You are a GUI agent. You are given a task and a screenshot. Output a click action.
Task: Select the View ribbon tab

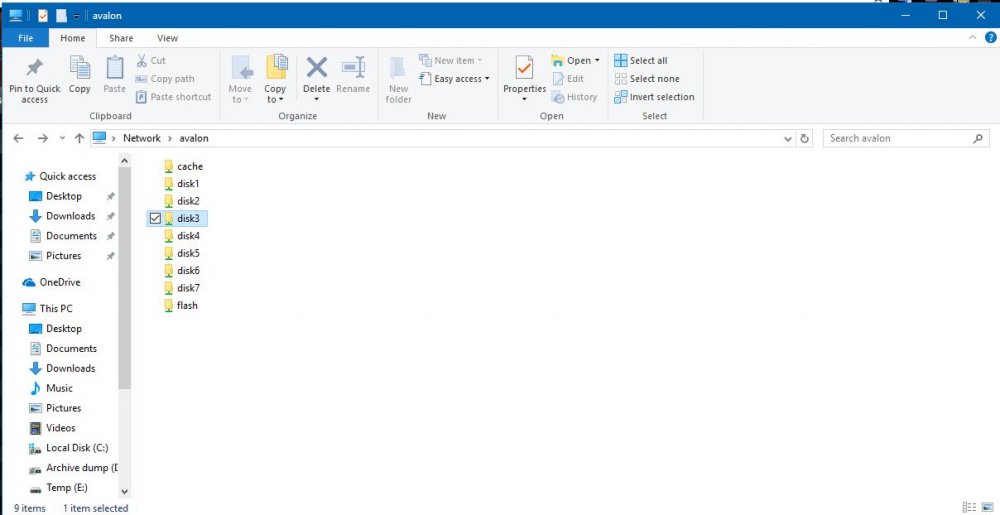click(x=167, y=38)
